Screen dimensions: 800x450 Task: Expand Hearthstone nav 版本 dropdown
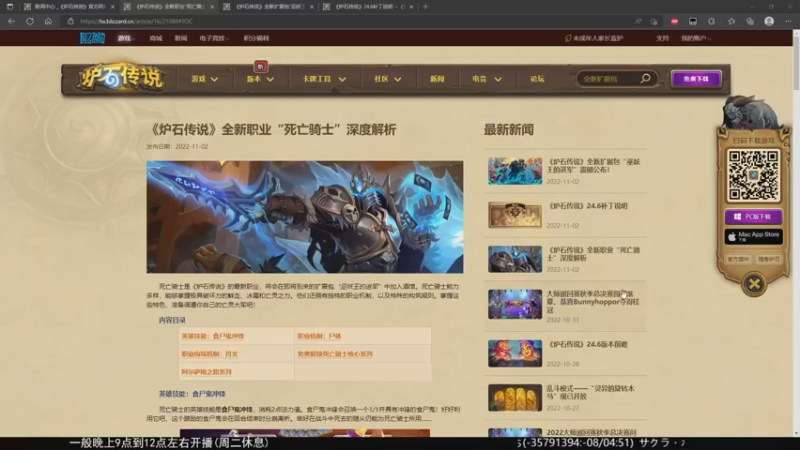click(260, 79)
